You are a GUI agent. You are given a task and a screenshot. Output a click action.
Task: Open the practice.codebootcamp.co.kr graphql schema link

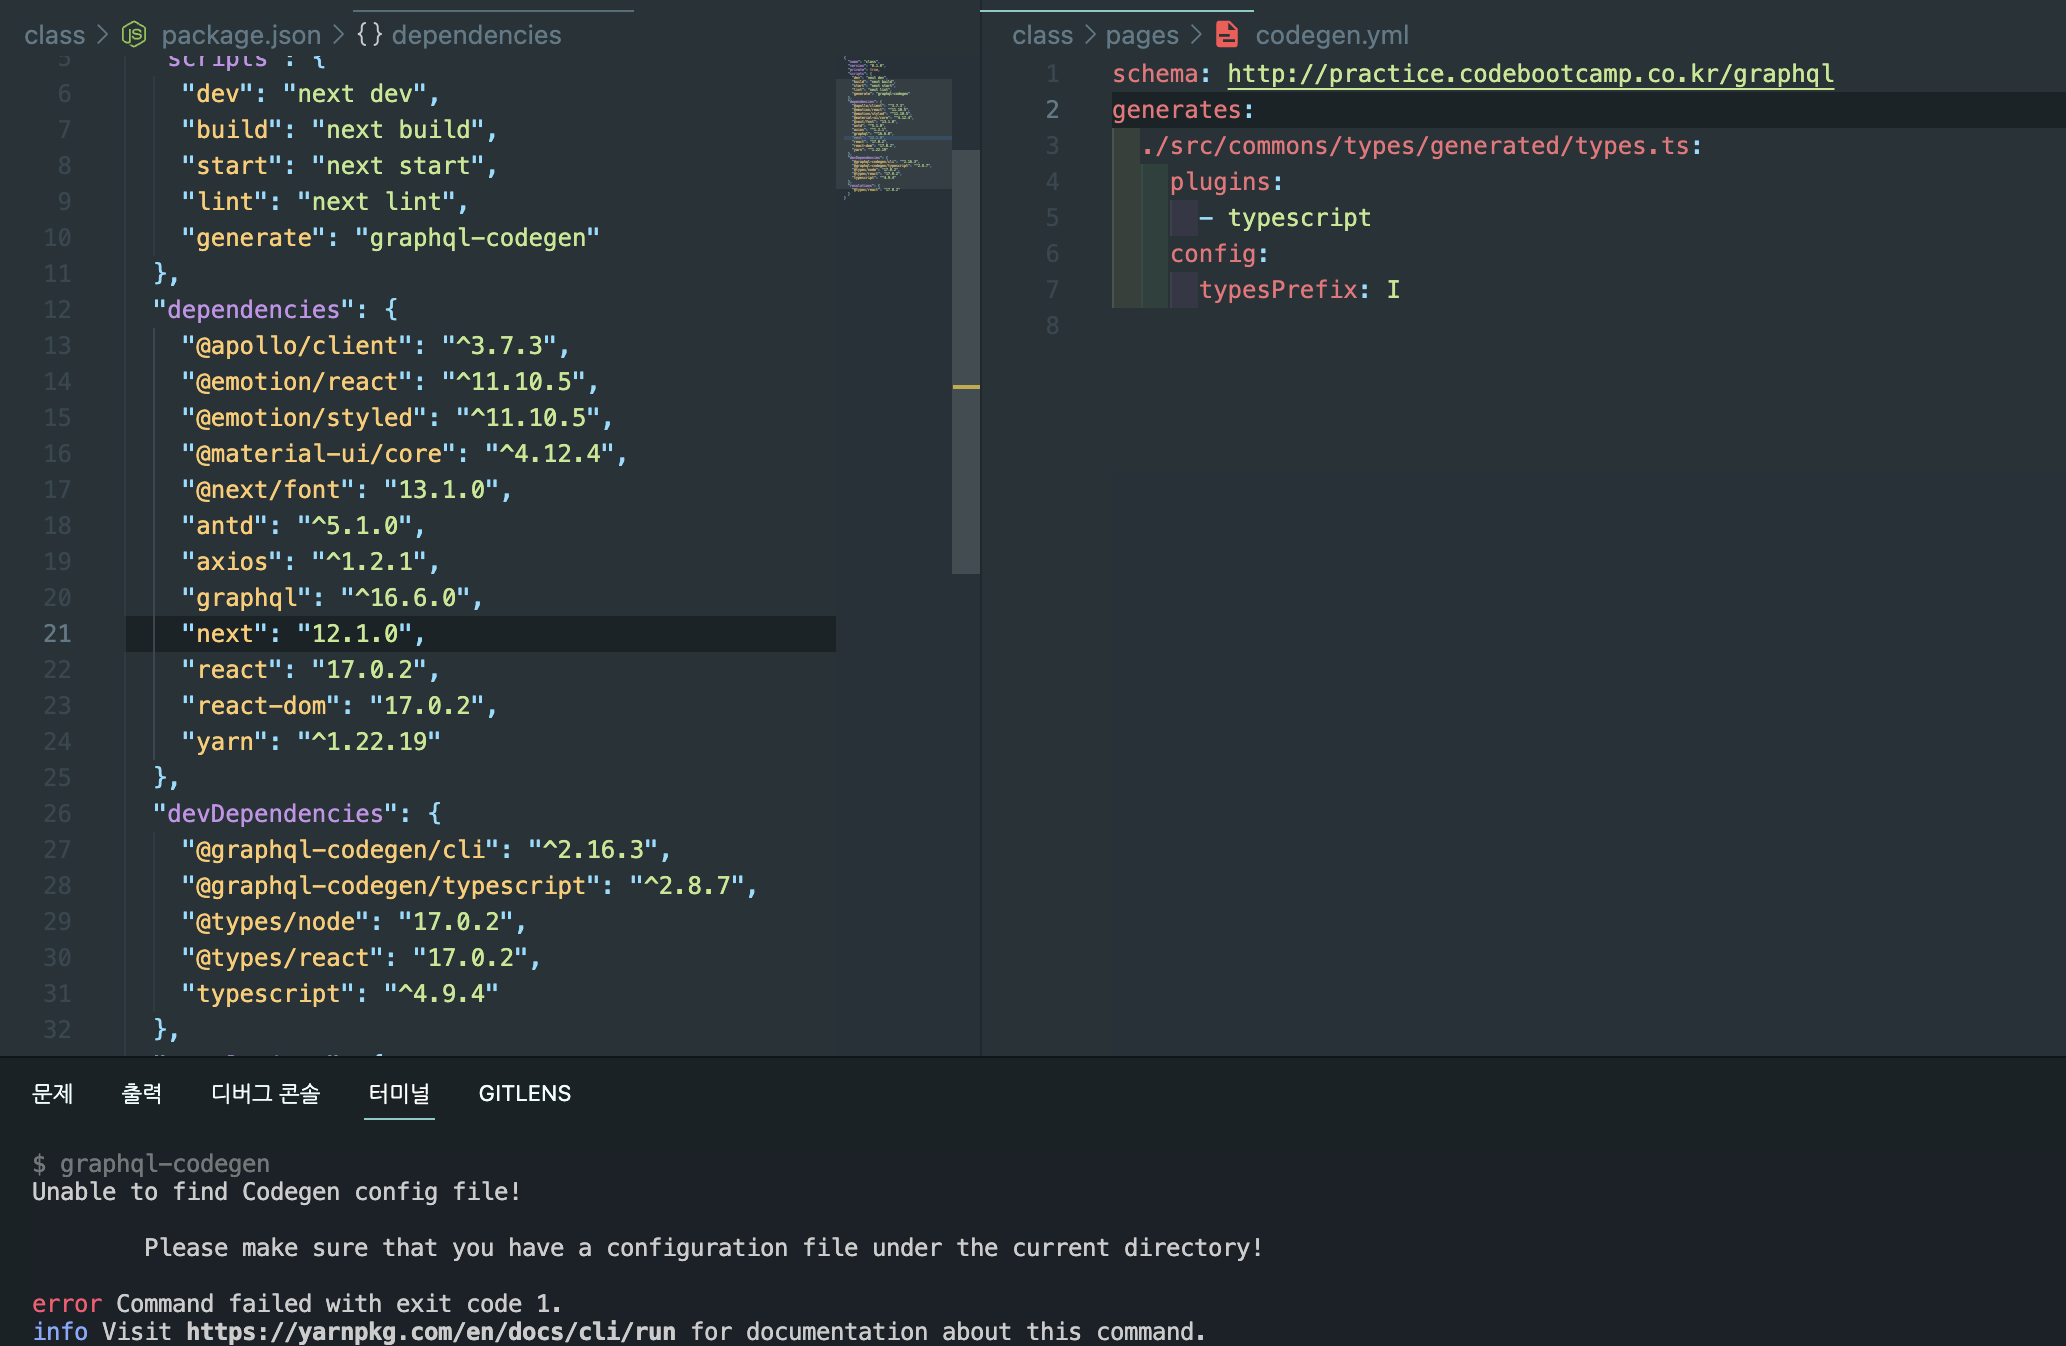tap(1530, 74)
